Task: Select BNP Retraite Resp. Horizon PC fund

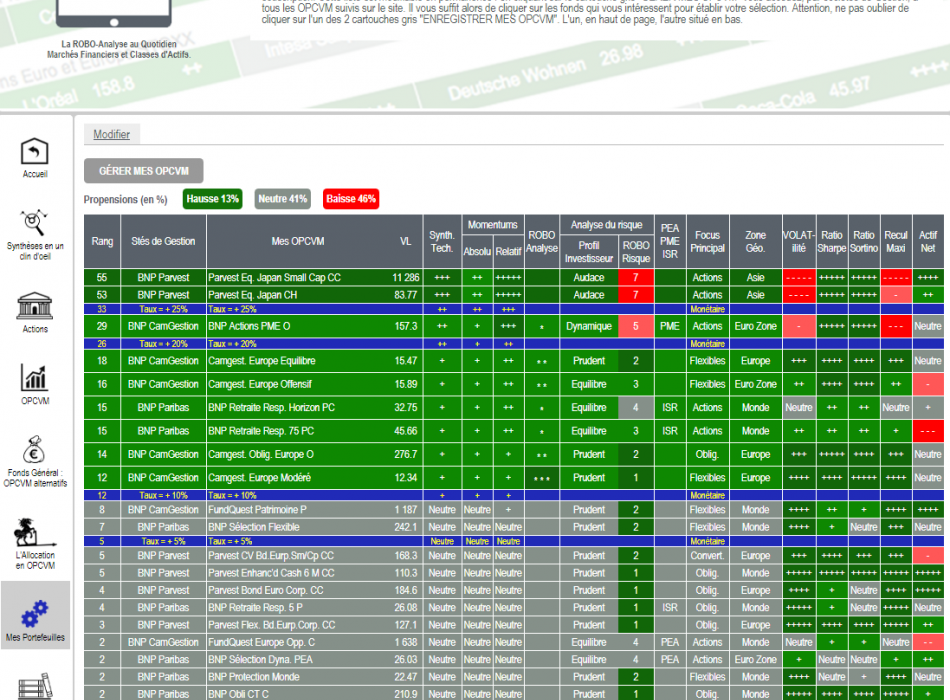Action: (271, 408)
